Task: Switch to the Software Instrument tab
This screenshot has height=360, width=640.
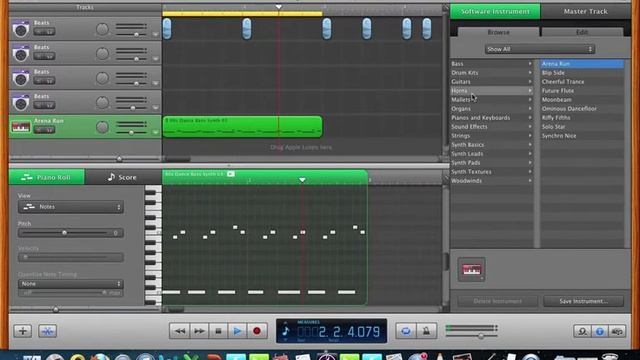Action: click(495, 11)
